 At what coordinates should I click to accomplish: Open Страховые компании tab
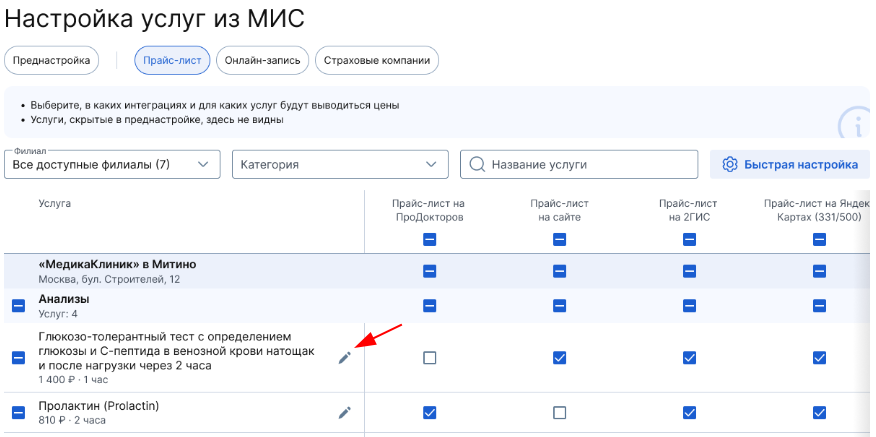pyautogui.click(x=377, y=61)
